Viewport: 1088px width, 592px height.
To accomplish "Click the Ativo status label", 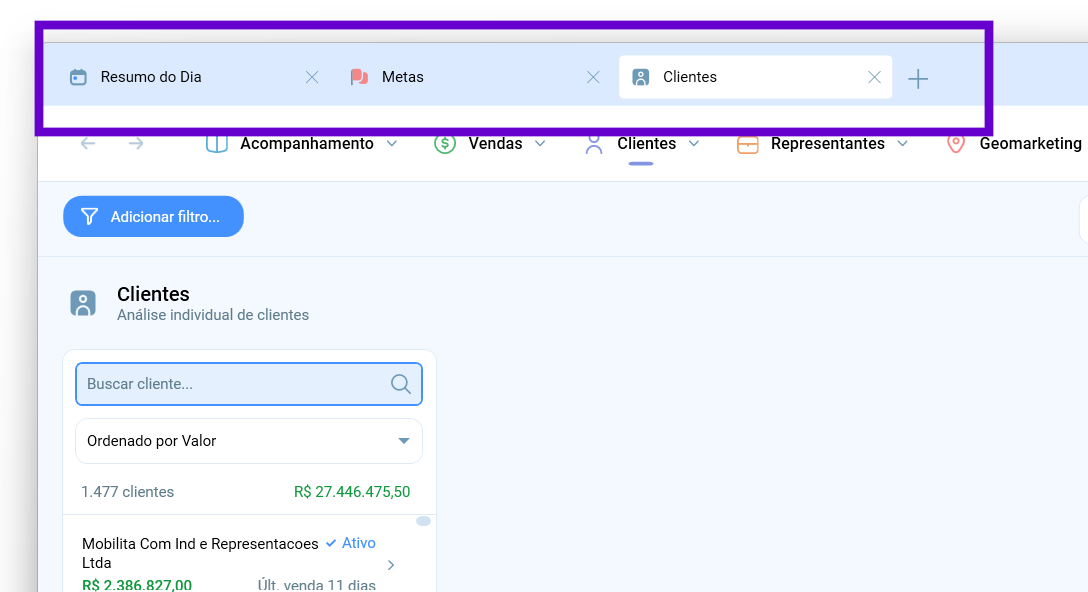I will pos(359,543).
